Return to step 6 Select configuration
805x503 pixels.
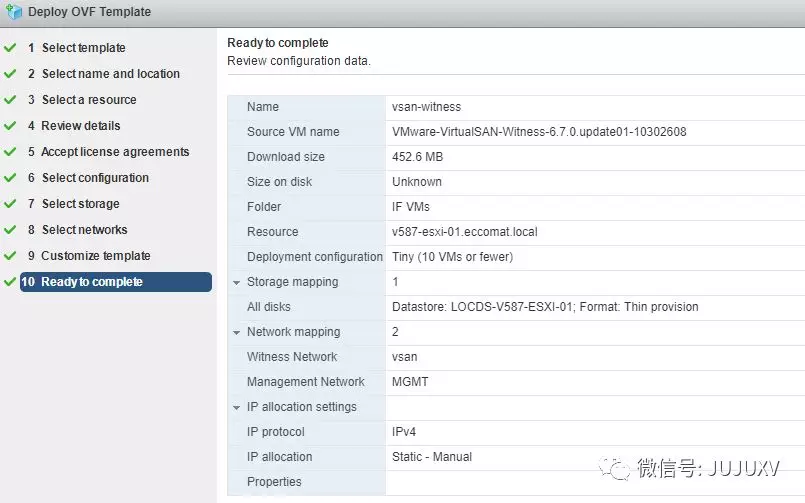click(x=95, y=178)
